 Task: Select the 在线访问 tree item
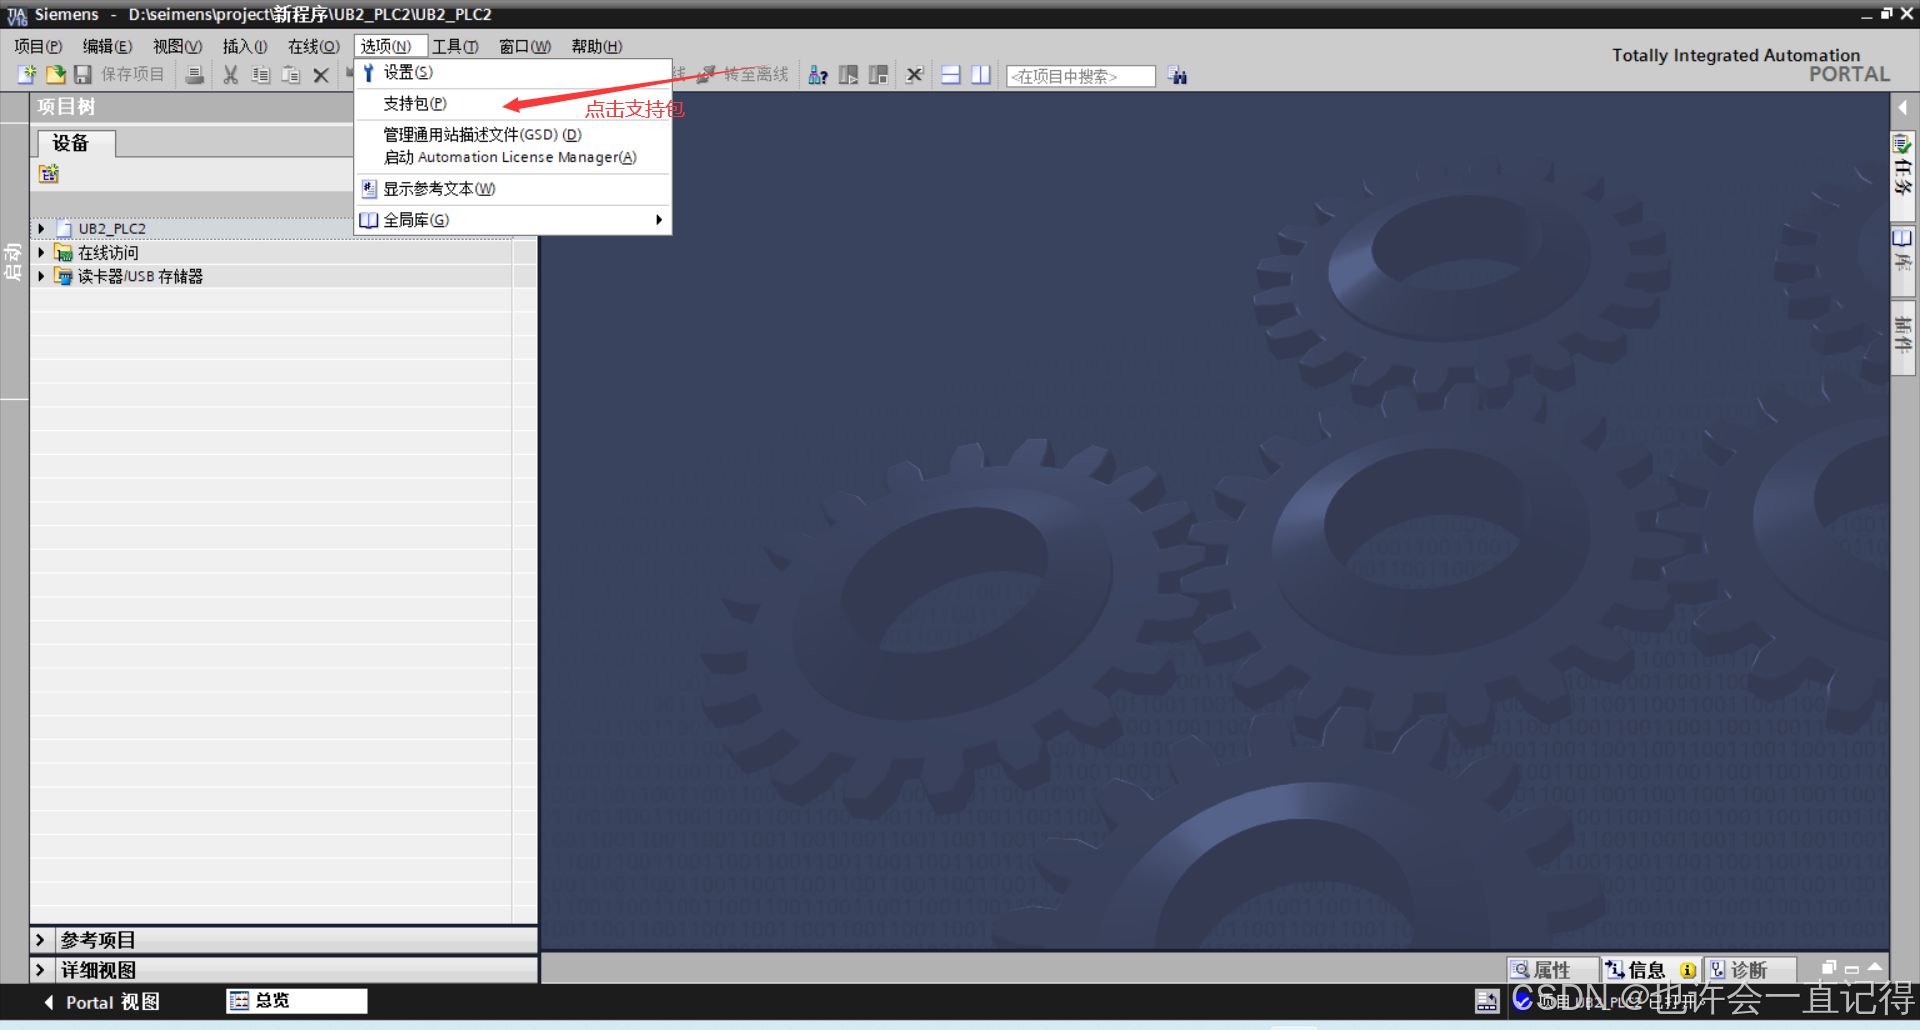108,253
